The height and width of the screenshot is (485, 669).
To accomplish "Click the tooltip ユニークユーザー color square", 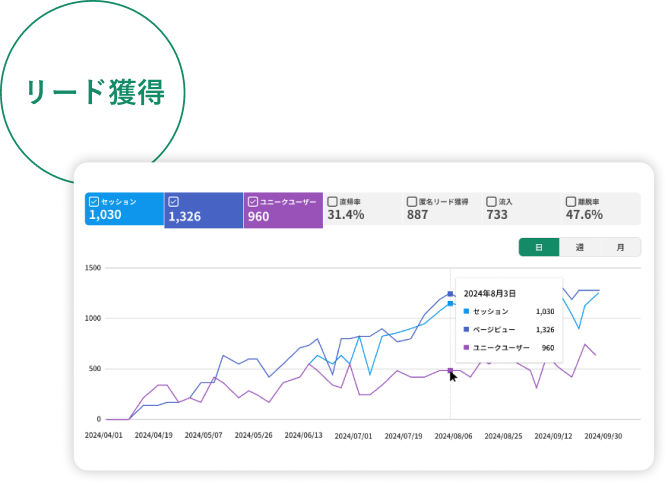I will (x=466, y=348).
